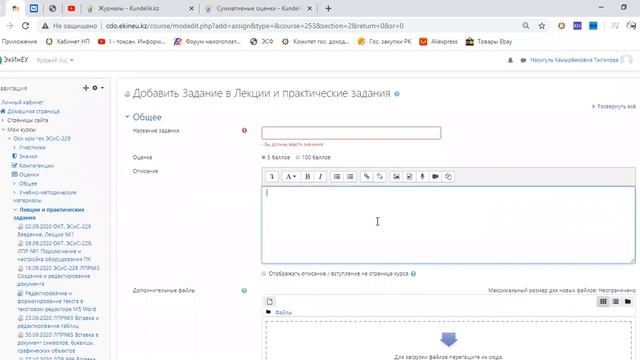The image size is (640, 360).
Task: Open help for additional files
Action: 244,291
